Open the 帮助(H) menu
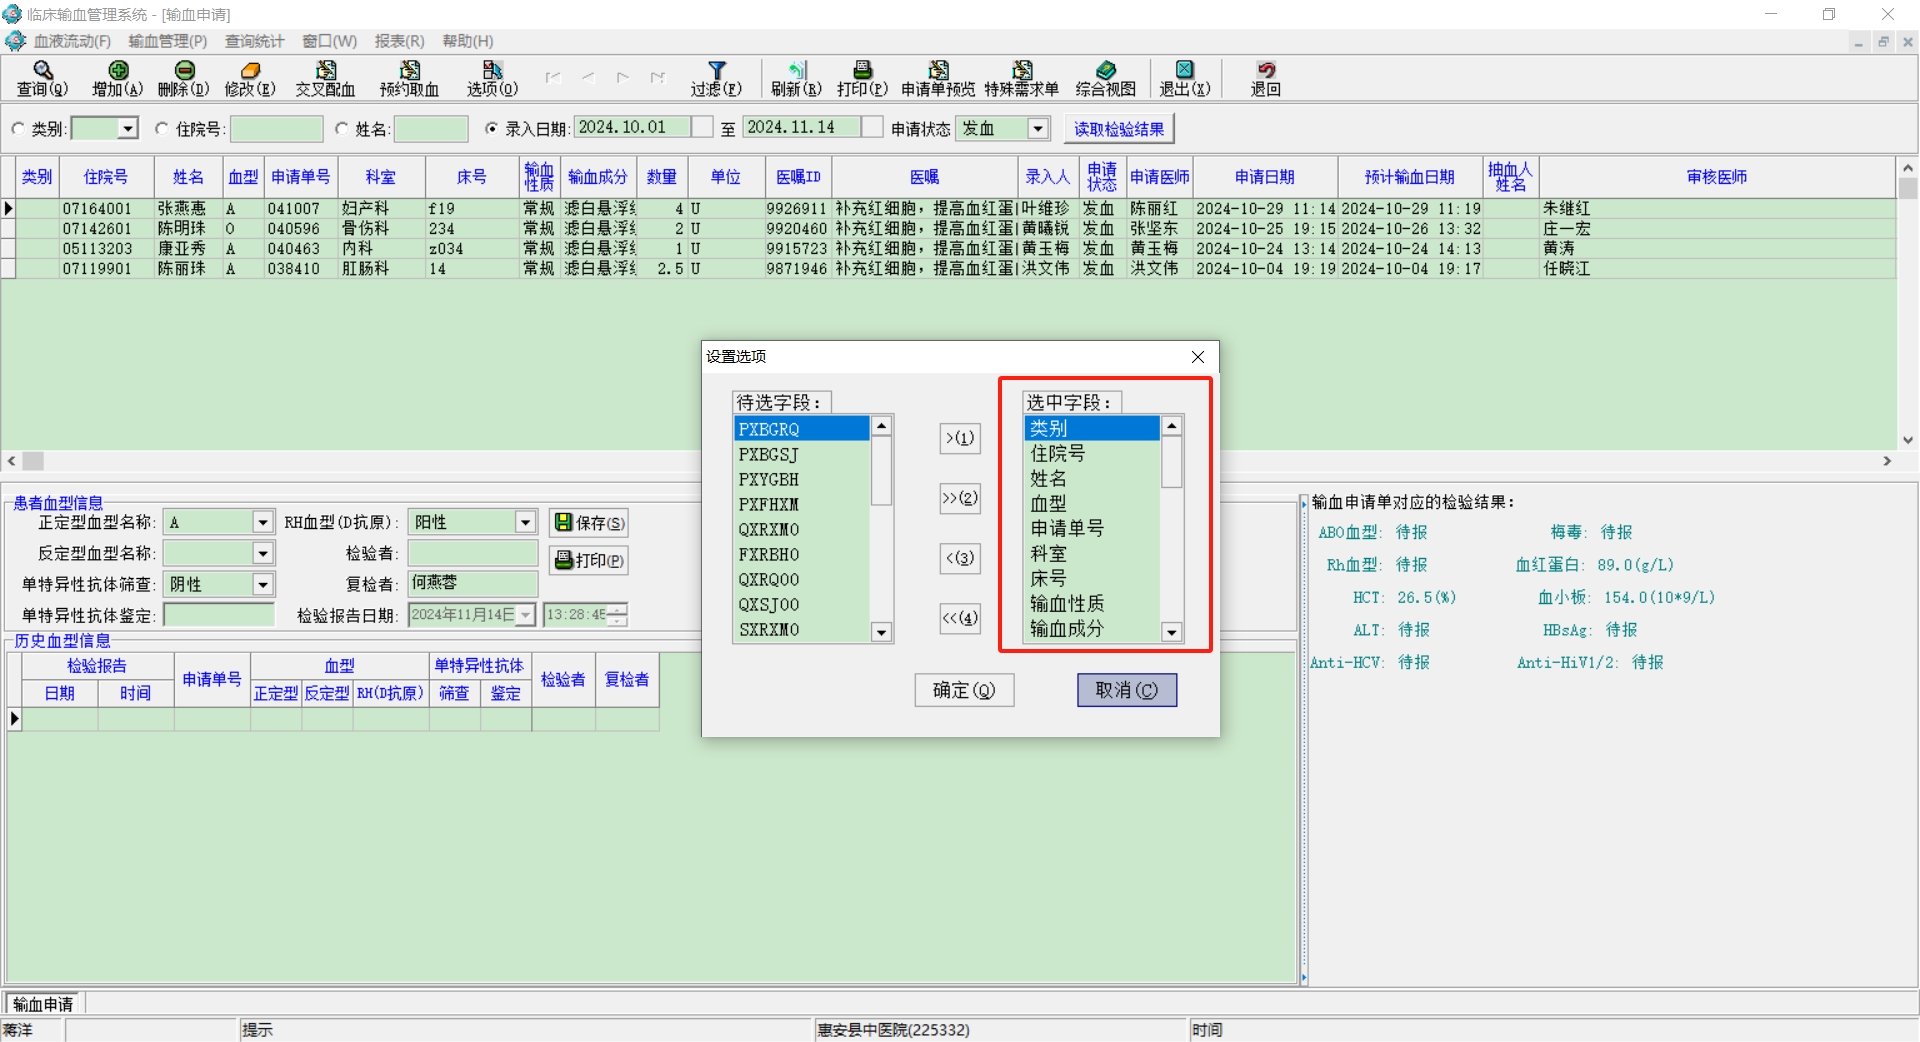1920x1042 pixels. pos(468,41)
